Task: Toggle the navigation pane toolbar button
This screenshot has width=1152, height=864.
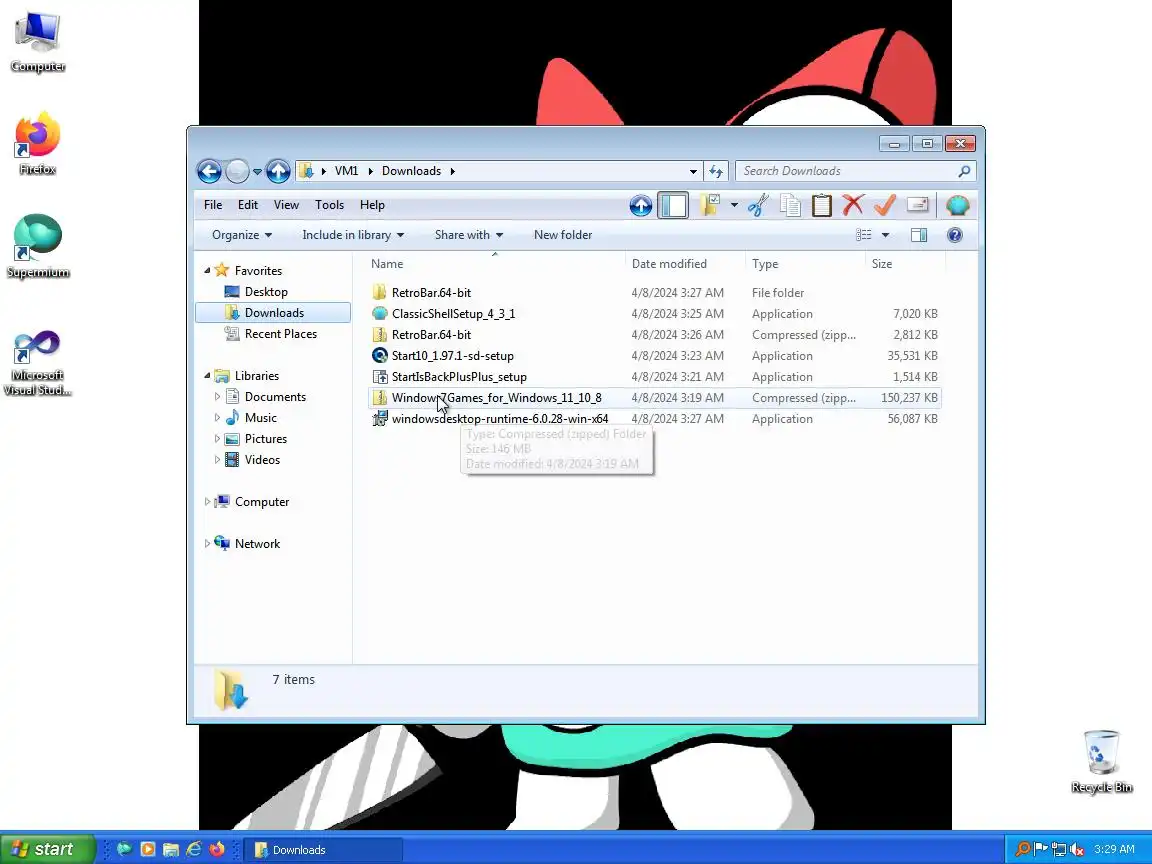Action: [x=673, y=206]
